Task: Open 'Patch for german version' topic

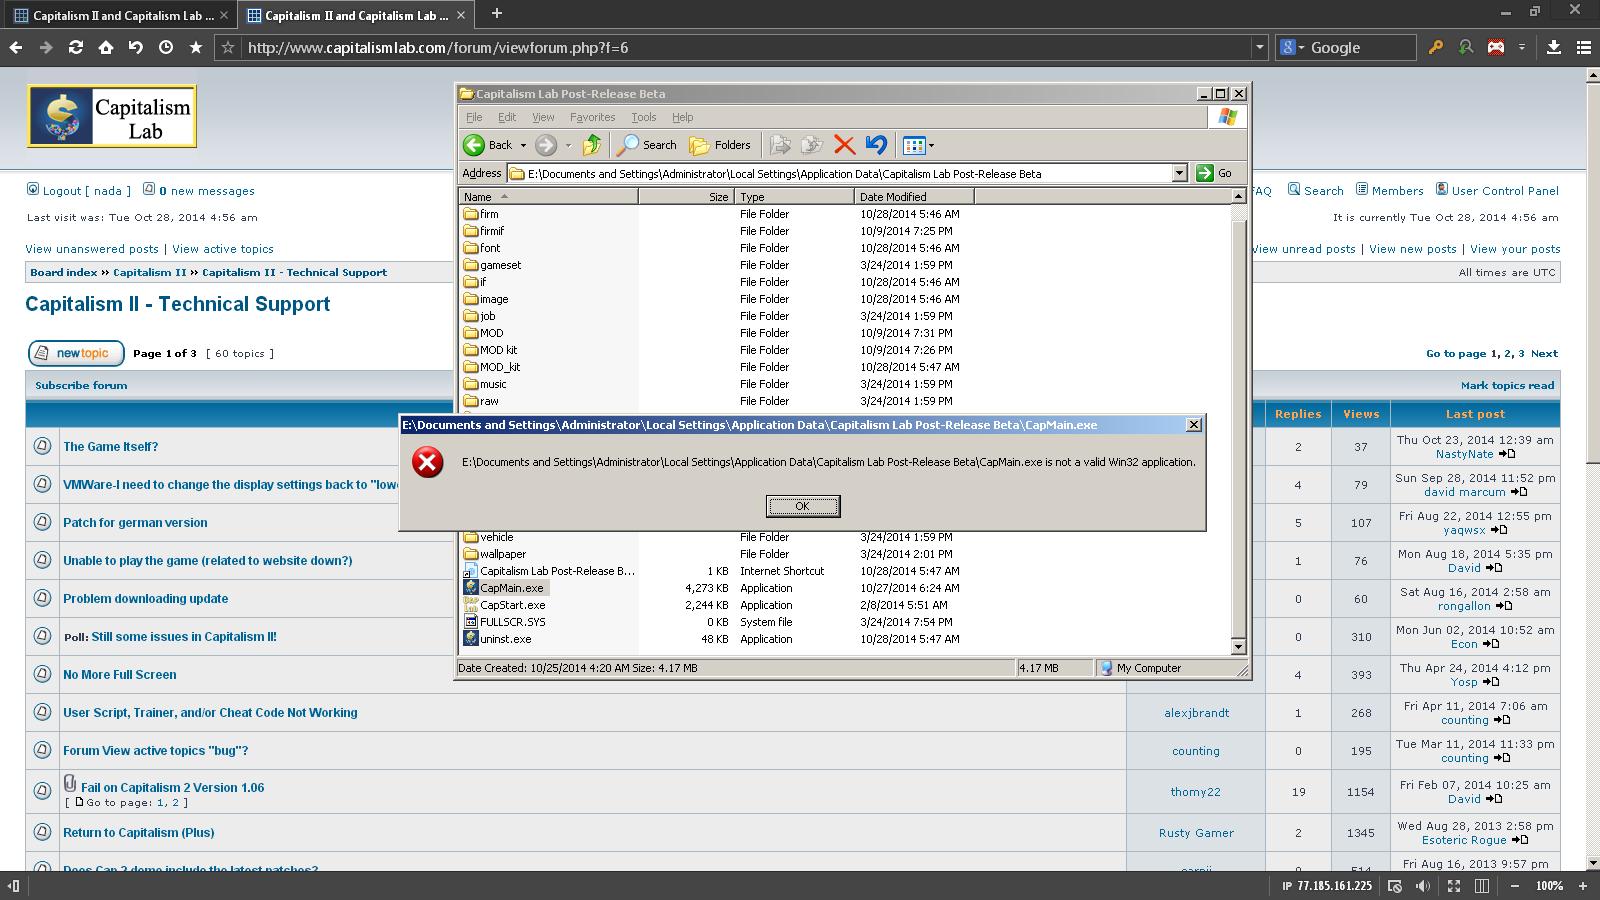Action: 135,523
